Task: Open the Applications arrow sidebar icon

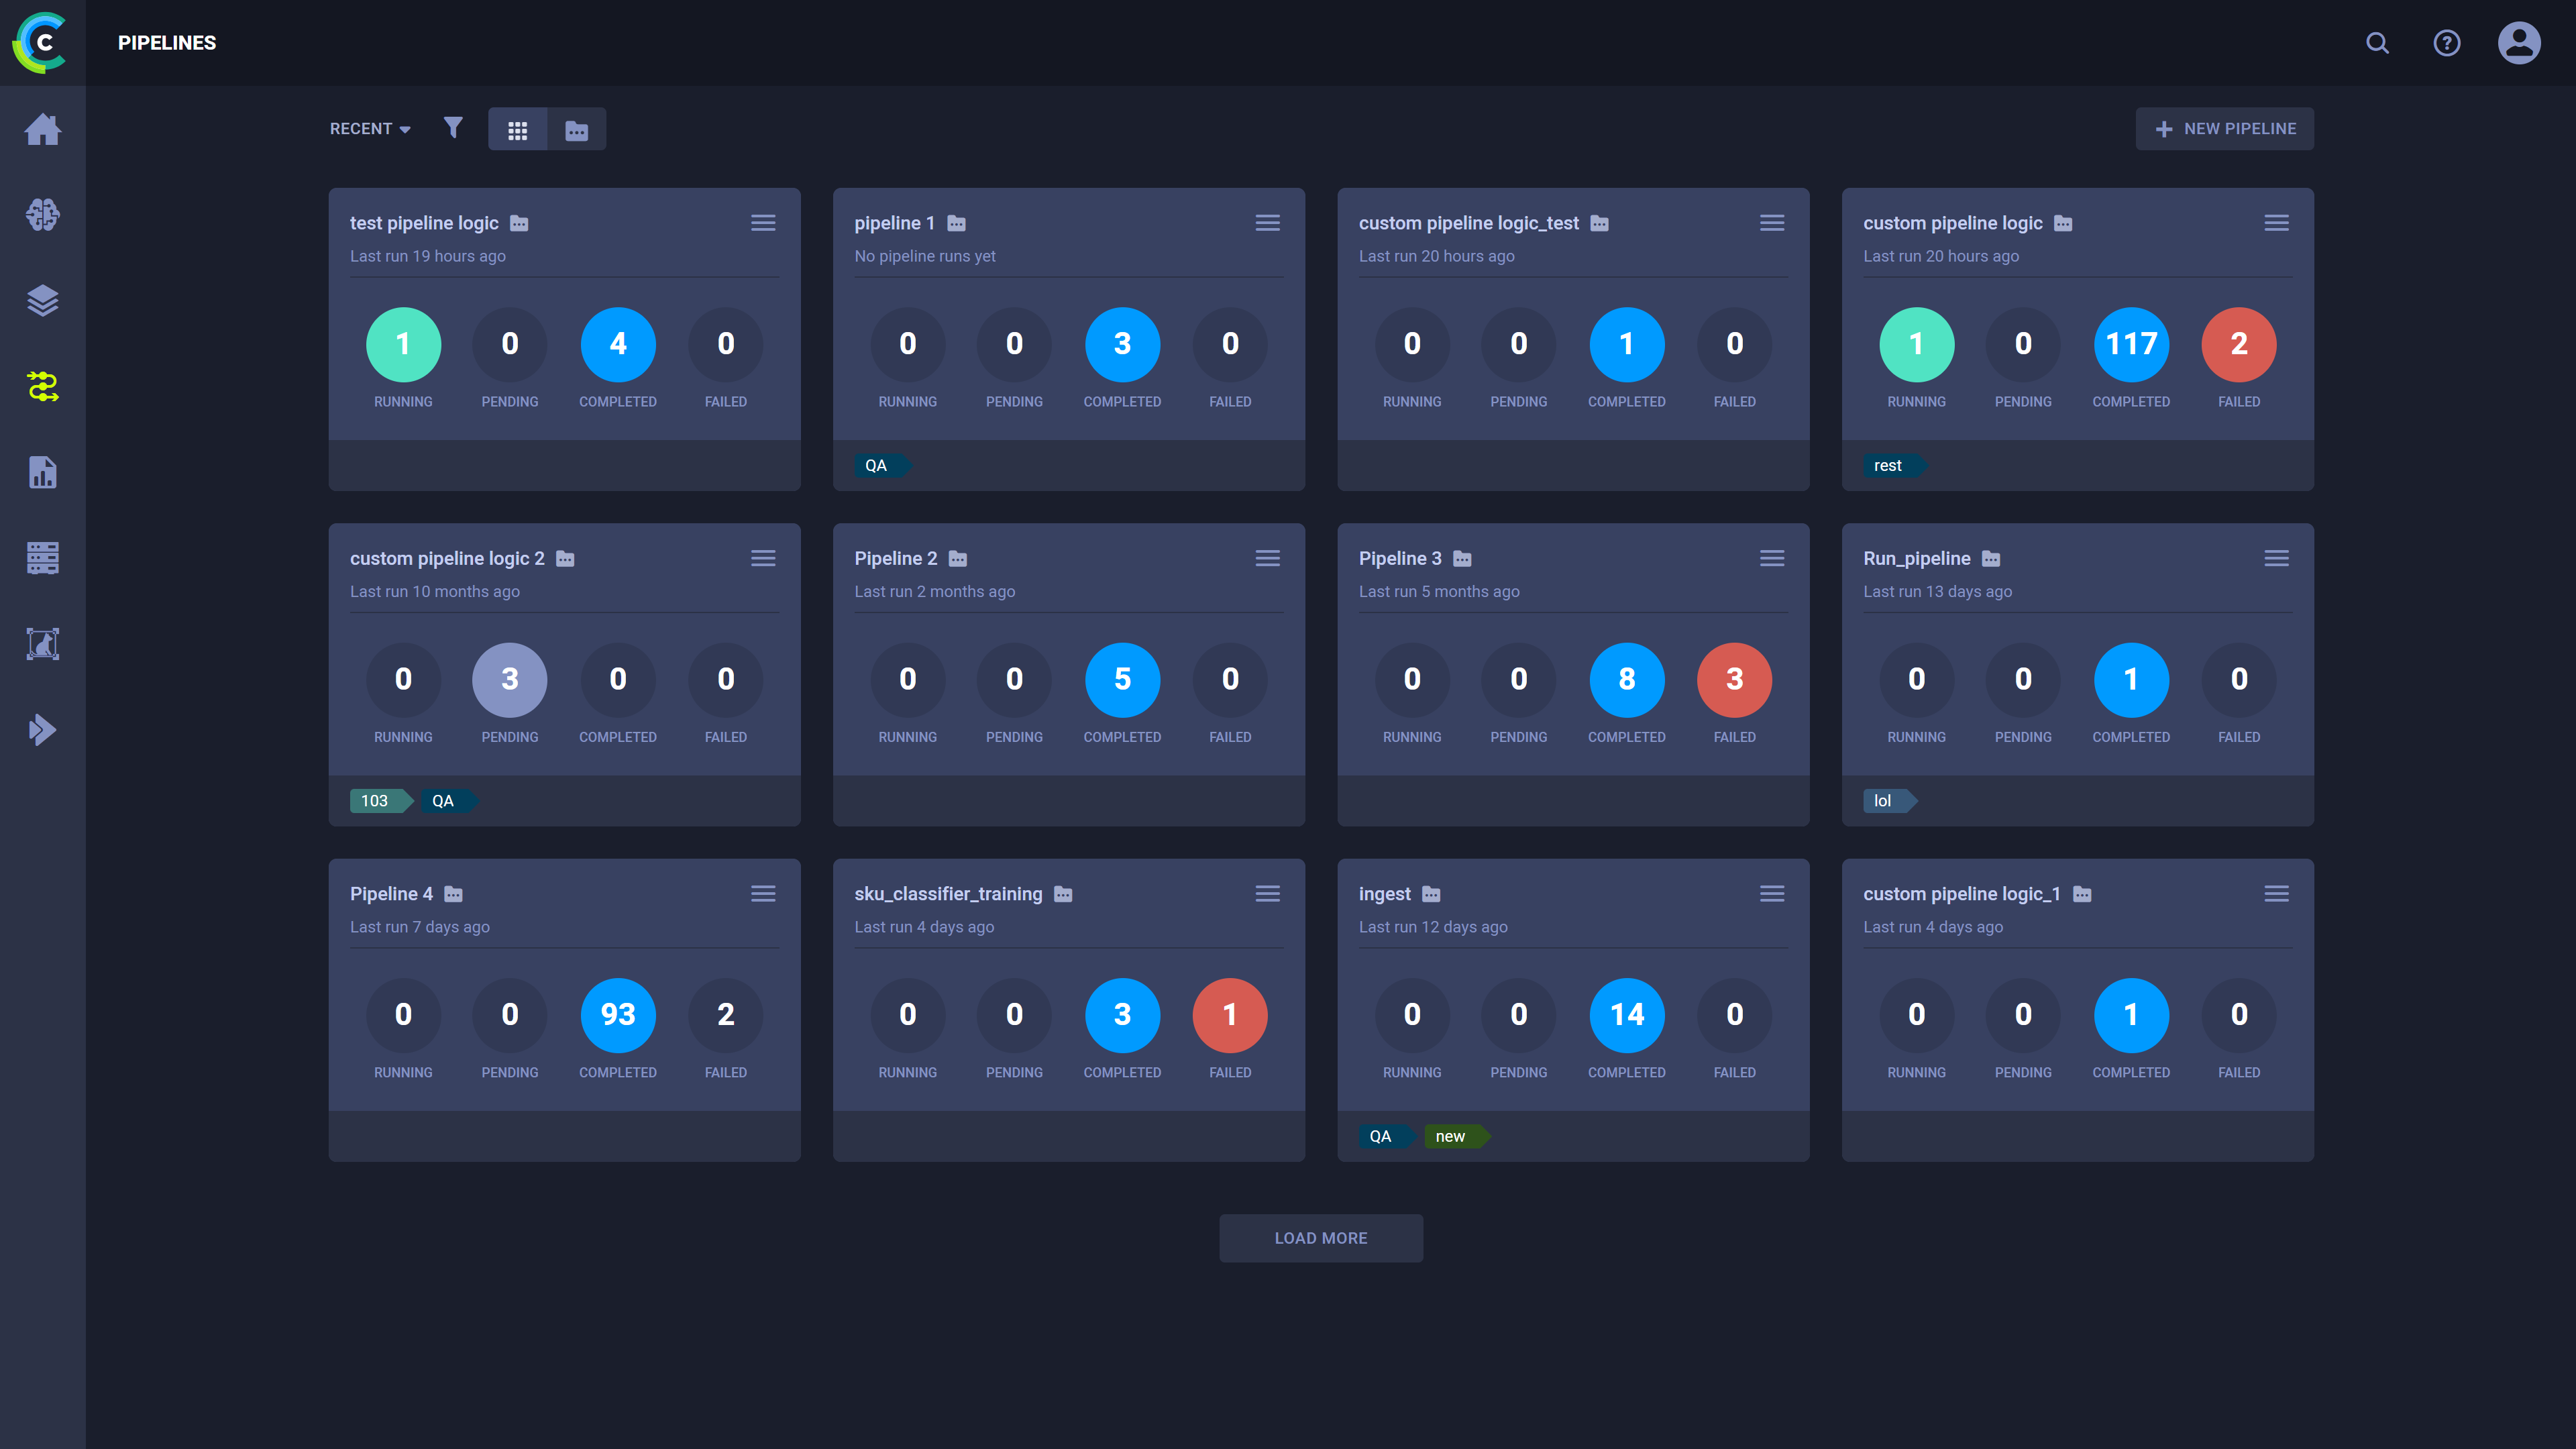Action: (43, 730)
